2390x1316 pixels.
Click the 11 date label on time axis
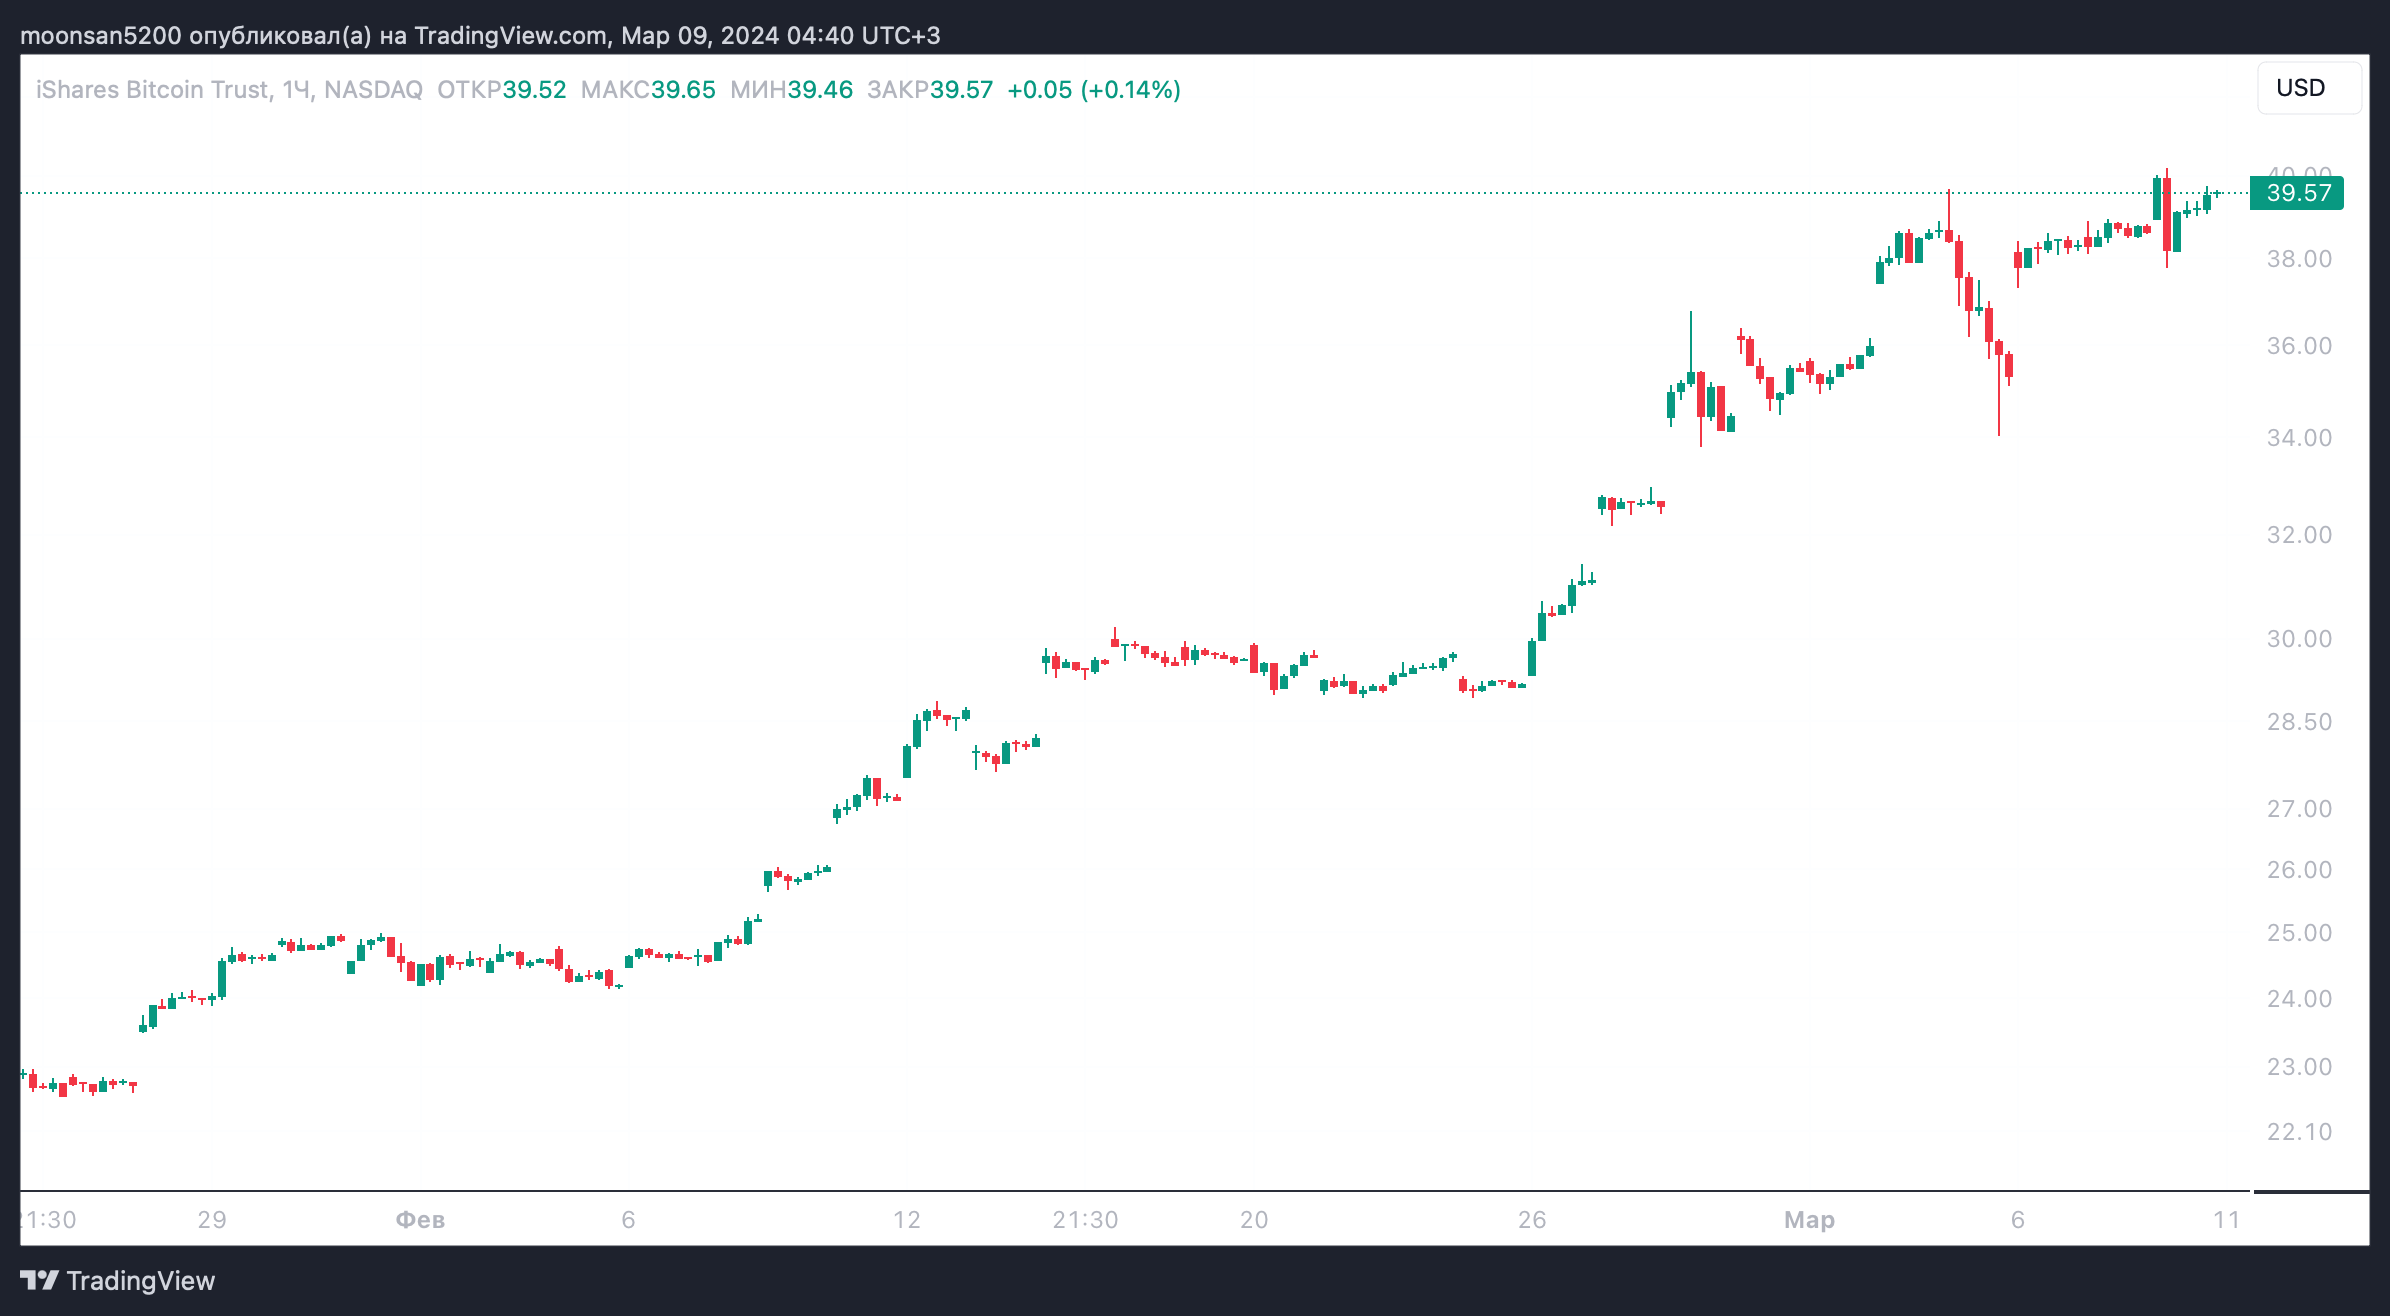click(2226, 1220)
